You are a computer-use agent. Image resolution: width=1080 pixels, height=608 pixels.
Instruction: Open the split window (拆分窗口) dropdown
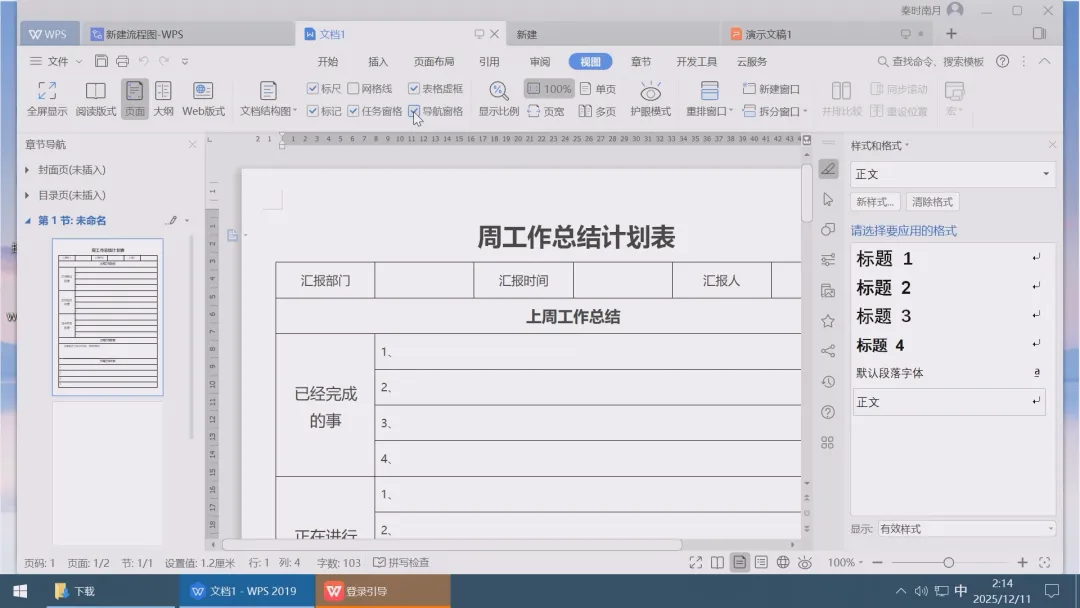[775, 111]
